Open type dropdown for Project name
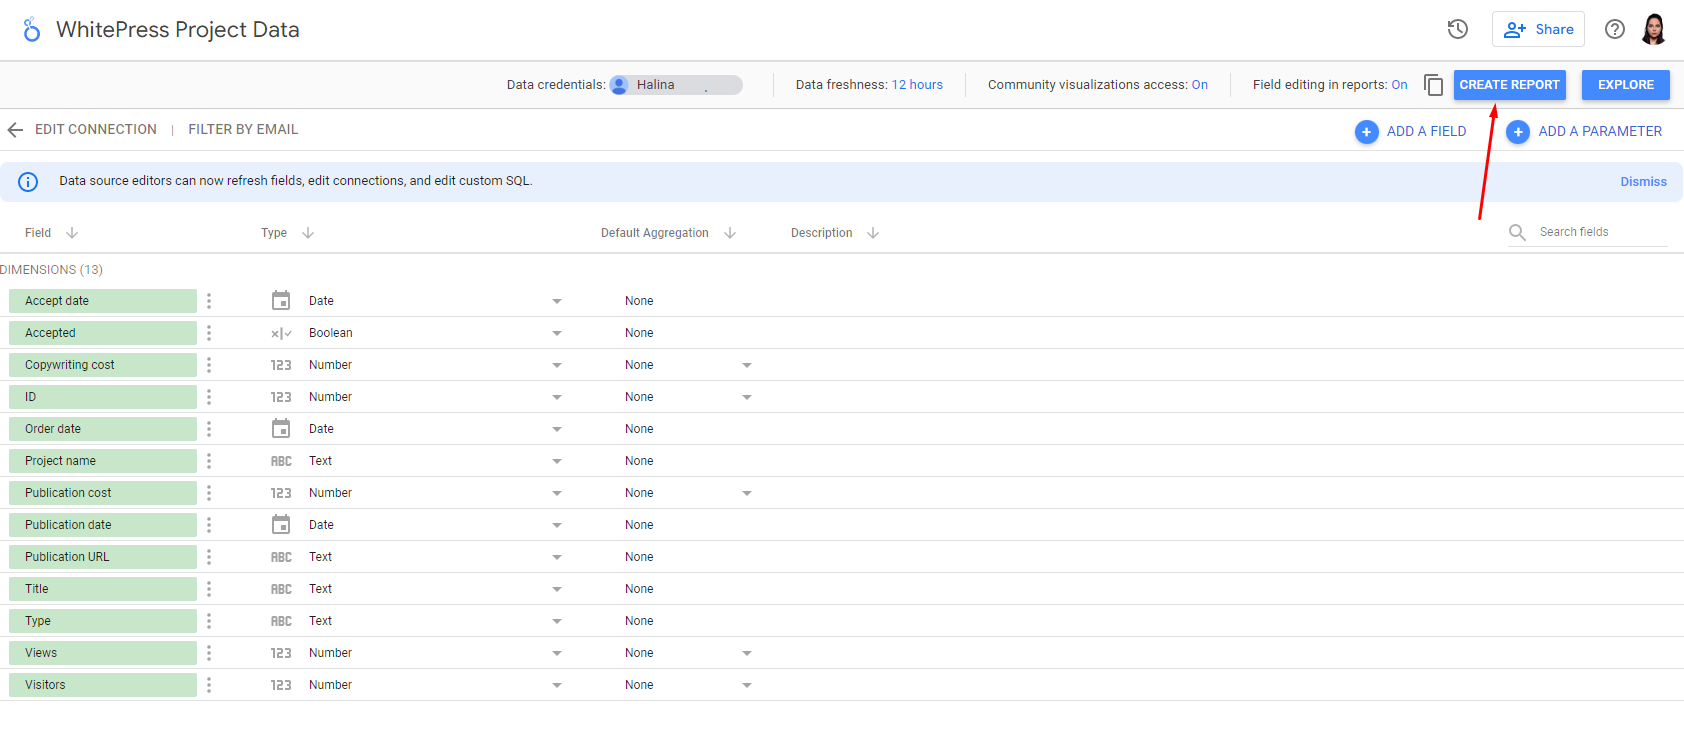The image size is (1684, 730). 557,461
